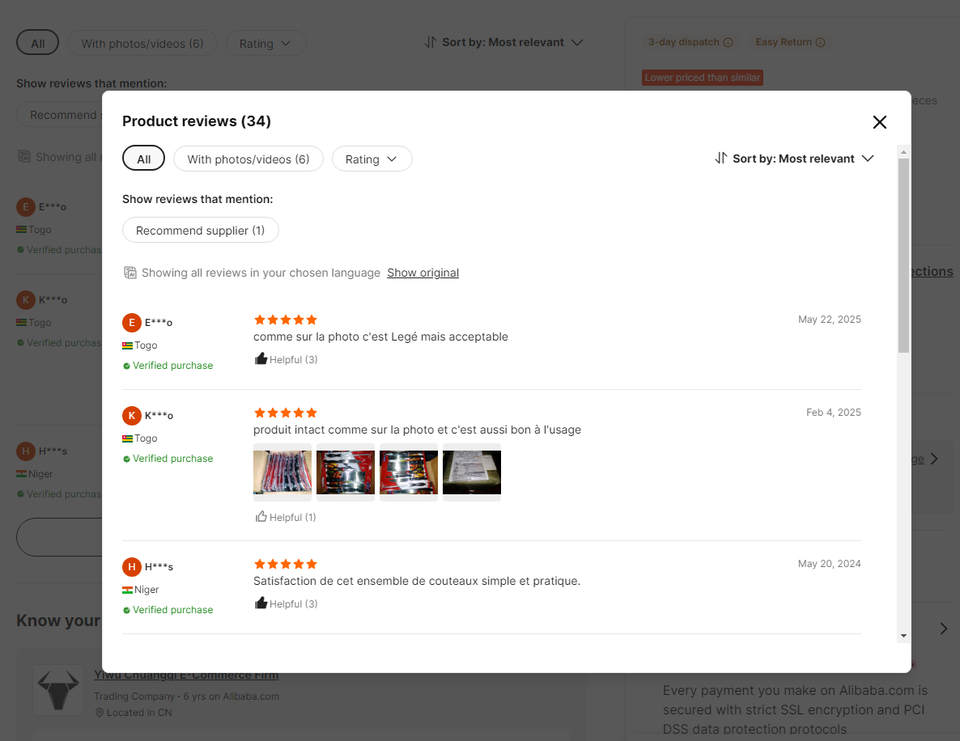This screenshot has width=960, height=741.
Task: Click Easy Return info icon on background page
Action: pos(820,42)
